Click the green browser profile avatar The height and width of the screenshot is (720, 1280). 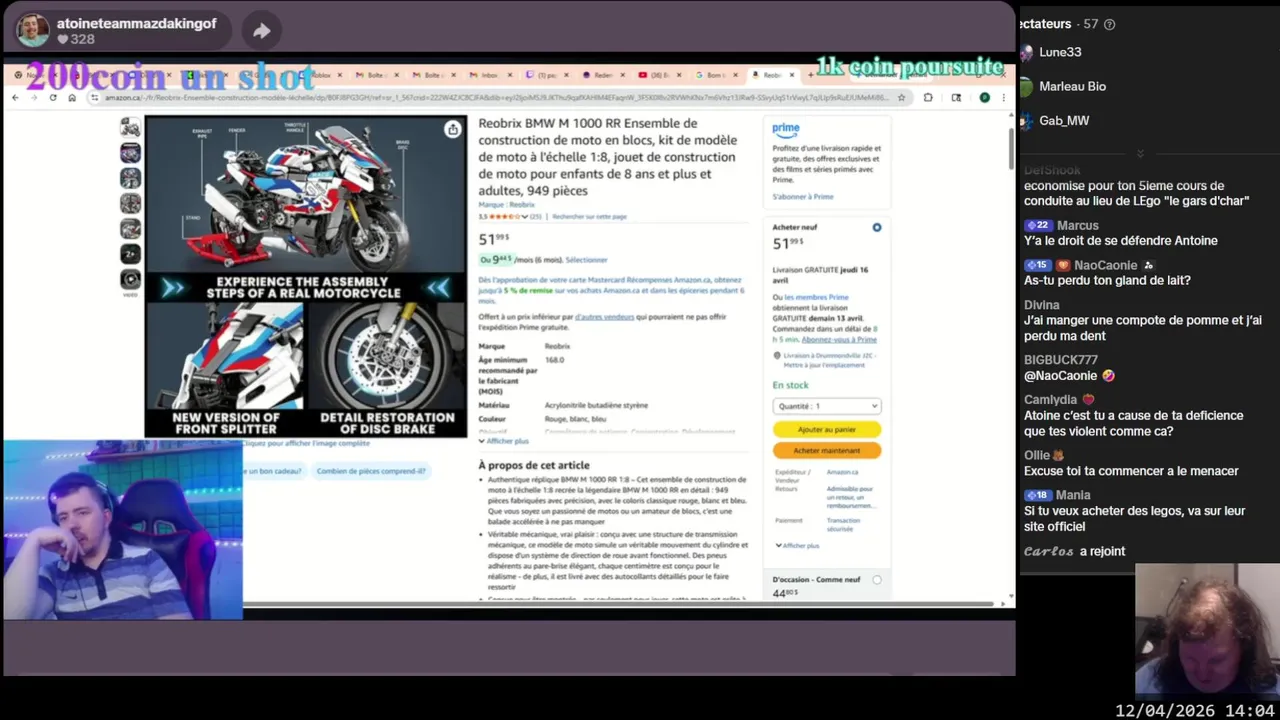984,97
